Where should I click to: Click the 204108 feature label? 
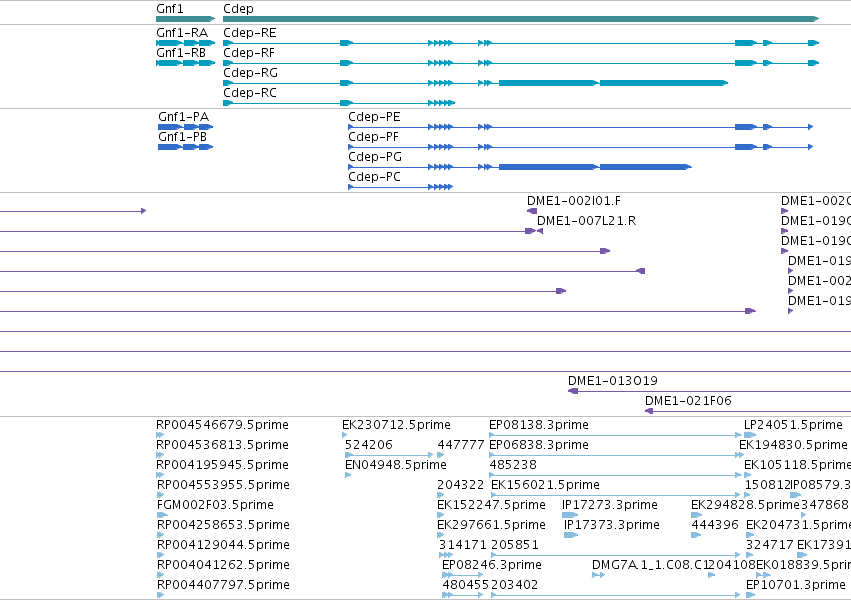coord(732,565)
